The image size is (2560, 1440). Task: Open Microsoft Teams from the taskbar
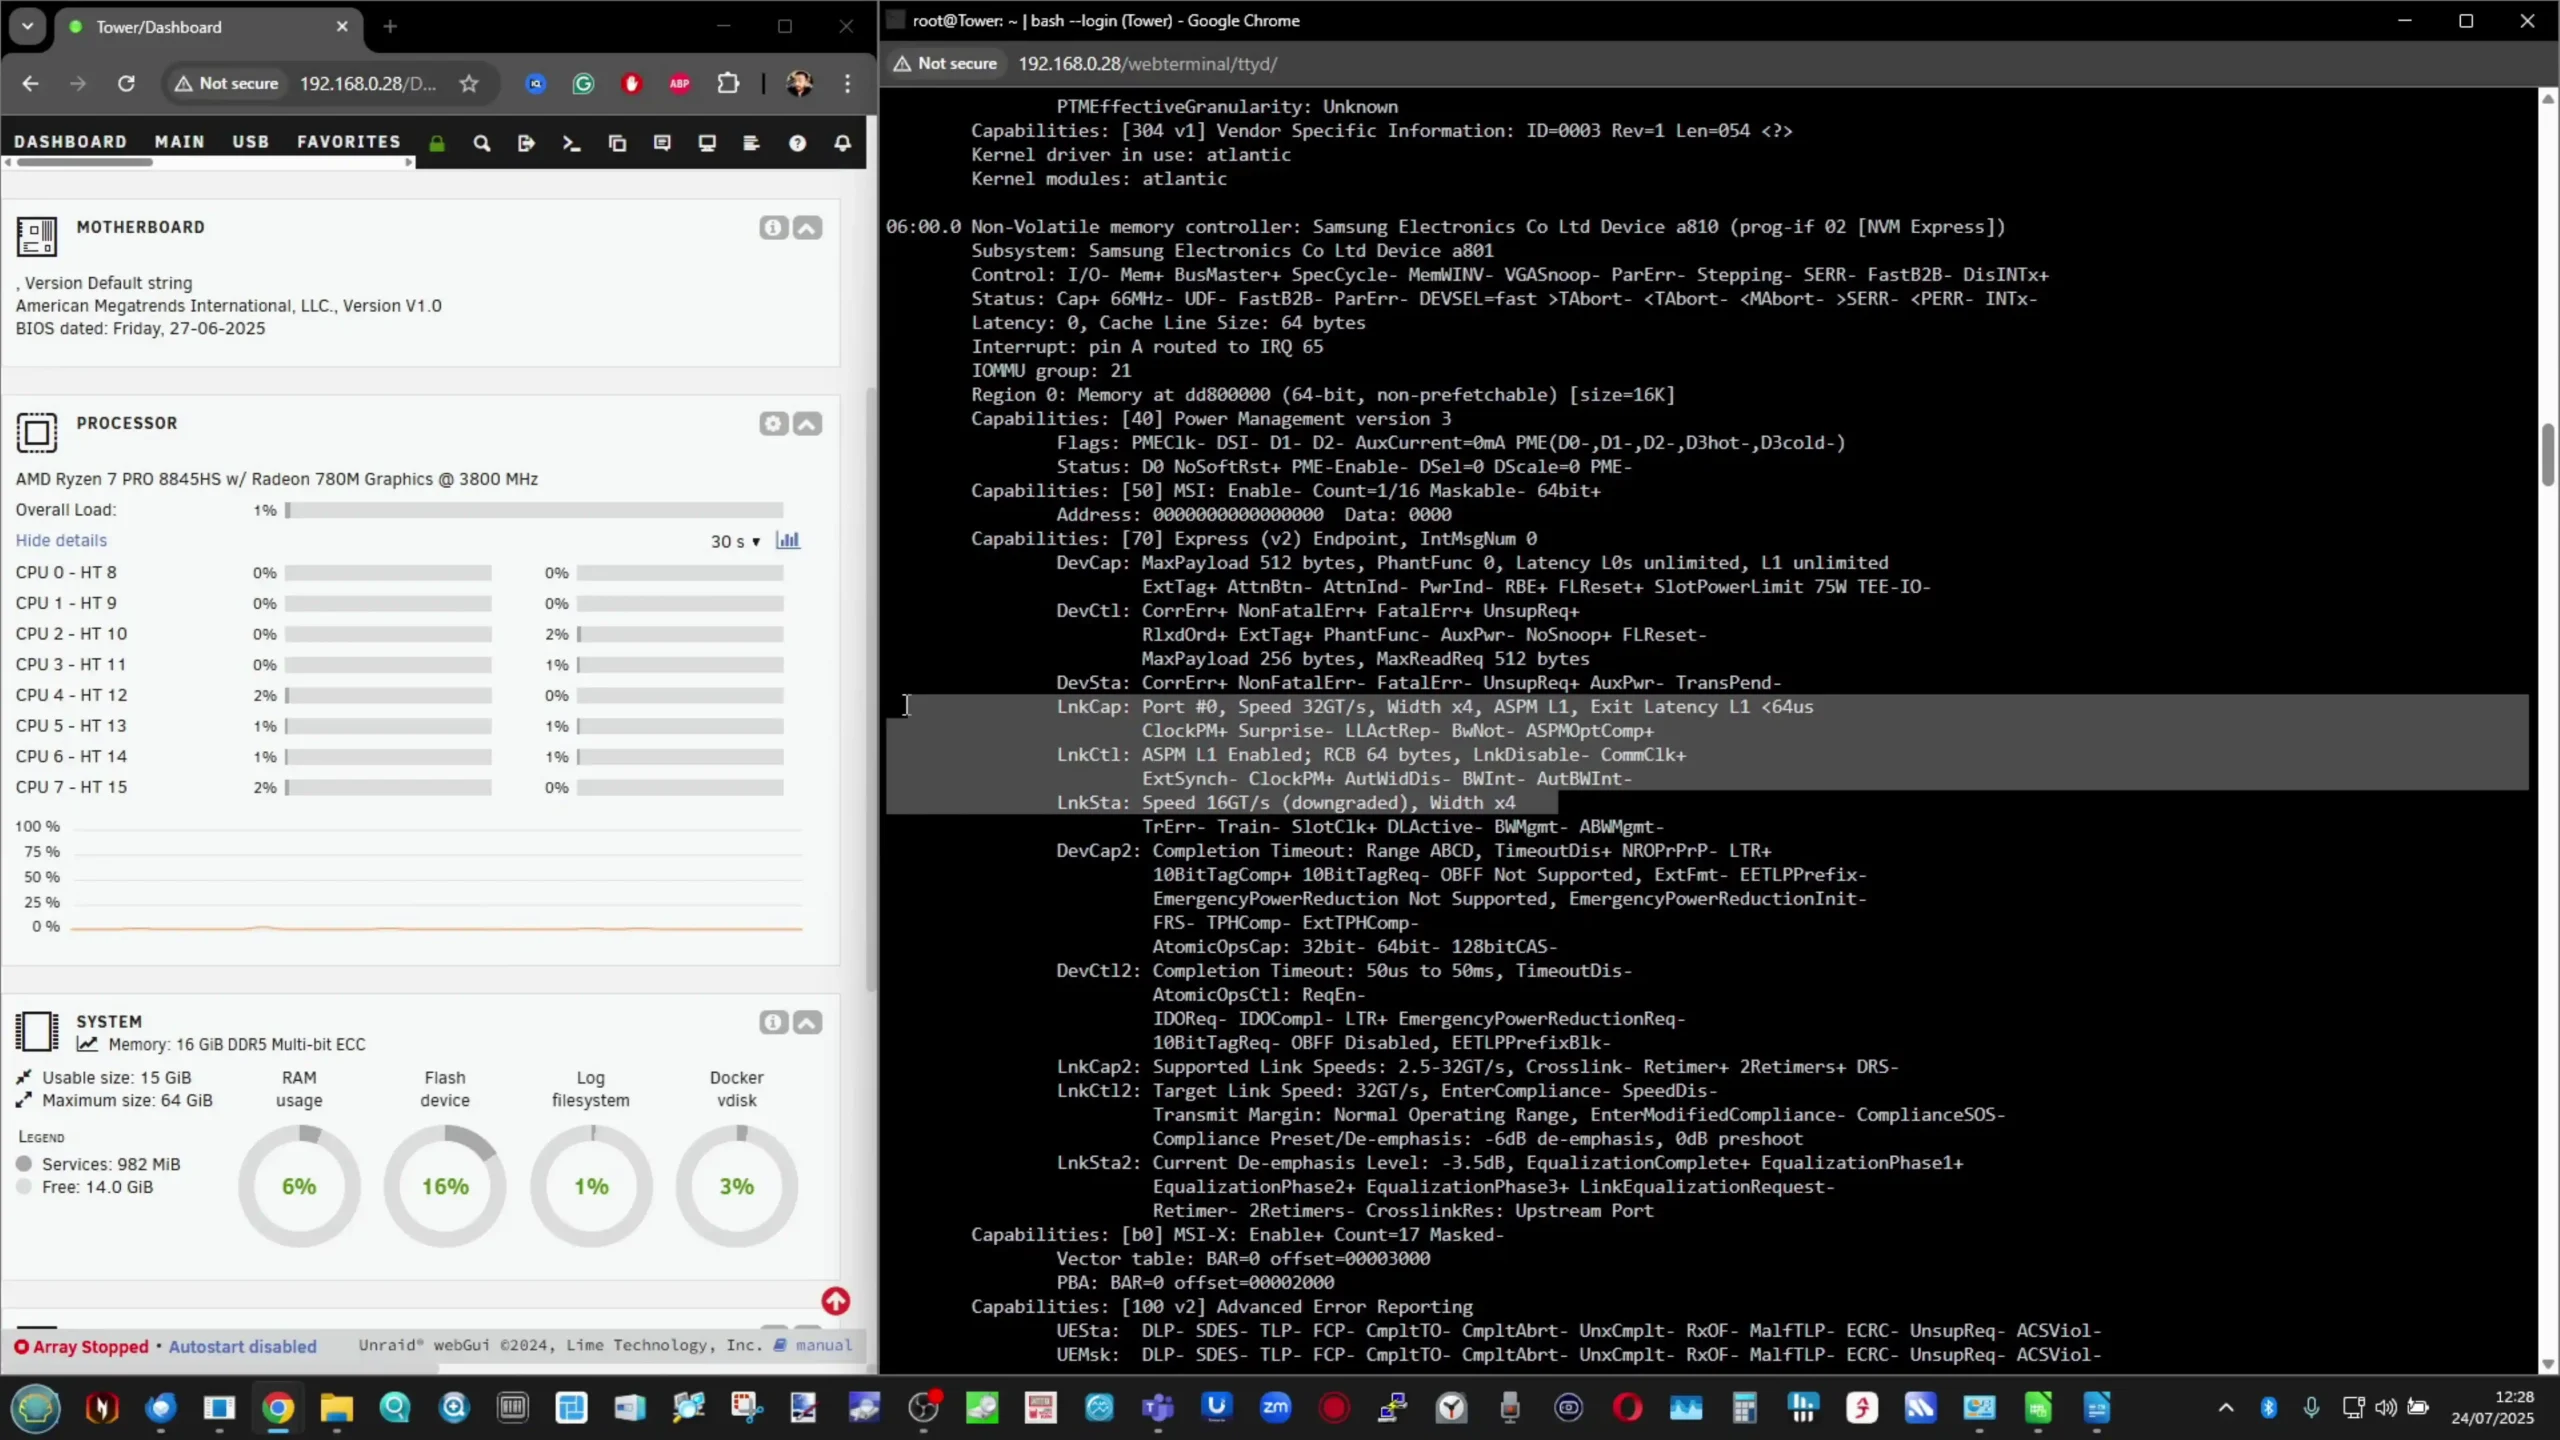pyautogui.click(x=1158, y=1408)
